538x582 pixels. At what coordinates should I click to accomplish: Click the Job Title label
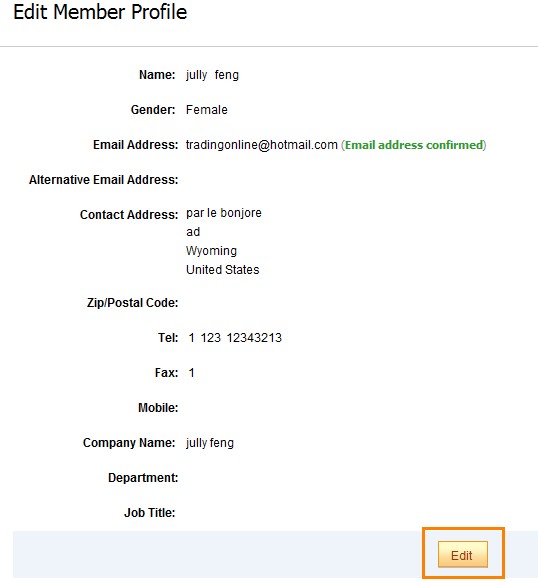point(150,513)
